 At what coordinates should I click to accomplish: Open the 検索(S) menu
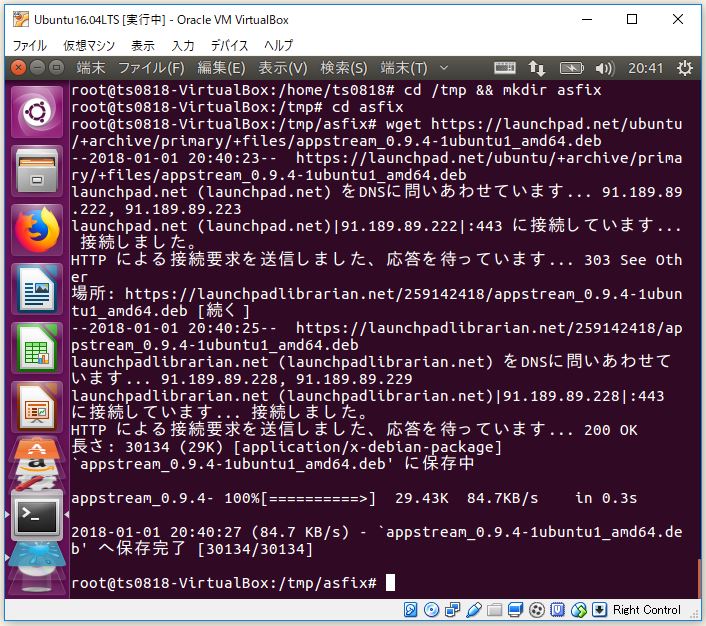click(x=344, y=68)
